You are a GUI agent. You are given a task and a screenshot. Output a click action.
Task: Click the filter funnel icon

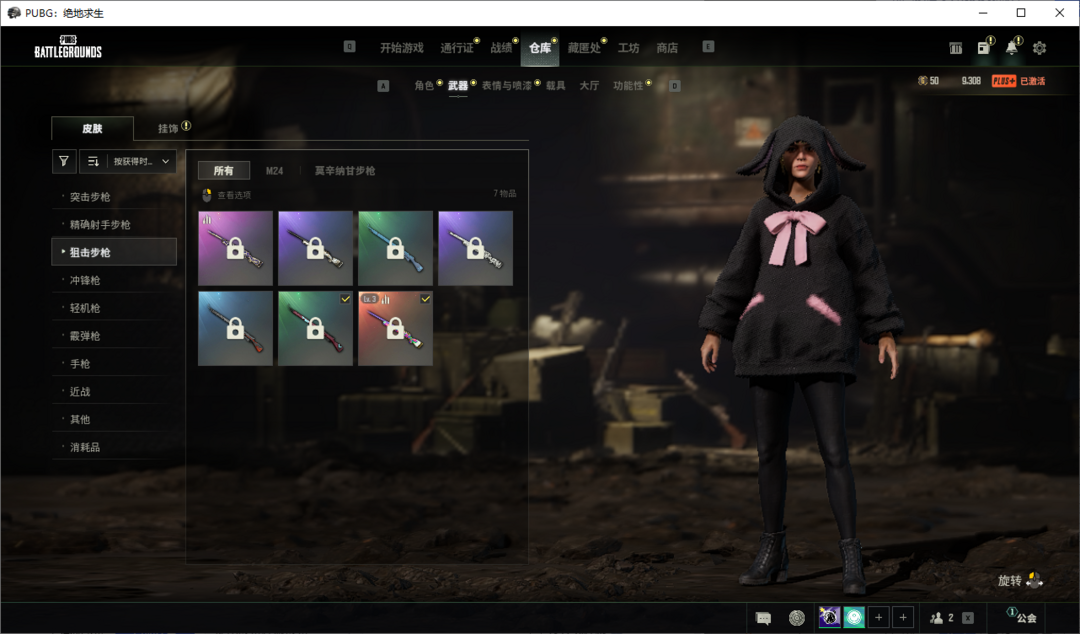coord(64,161)
